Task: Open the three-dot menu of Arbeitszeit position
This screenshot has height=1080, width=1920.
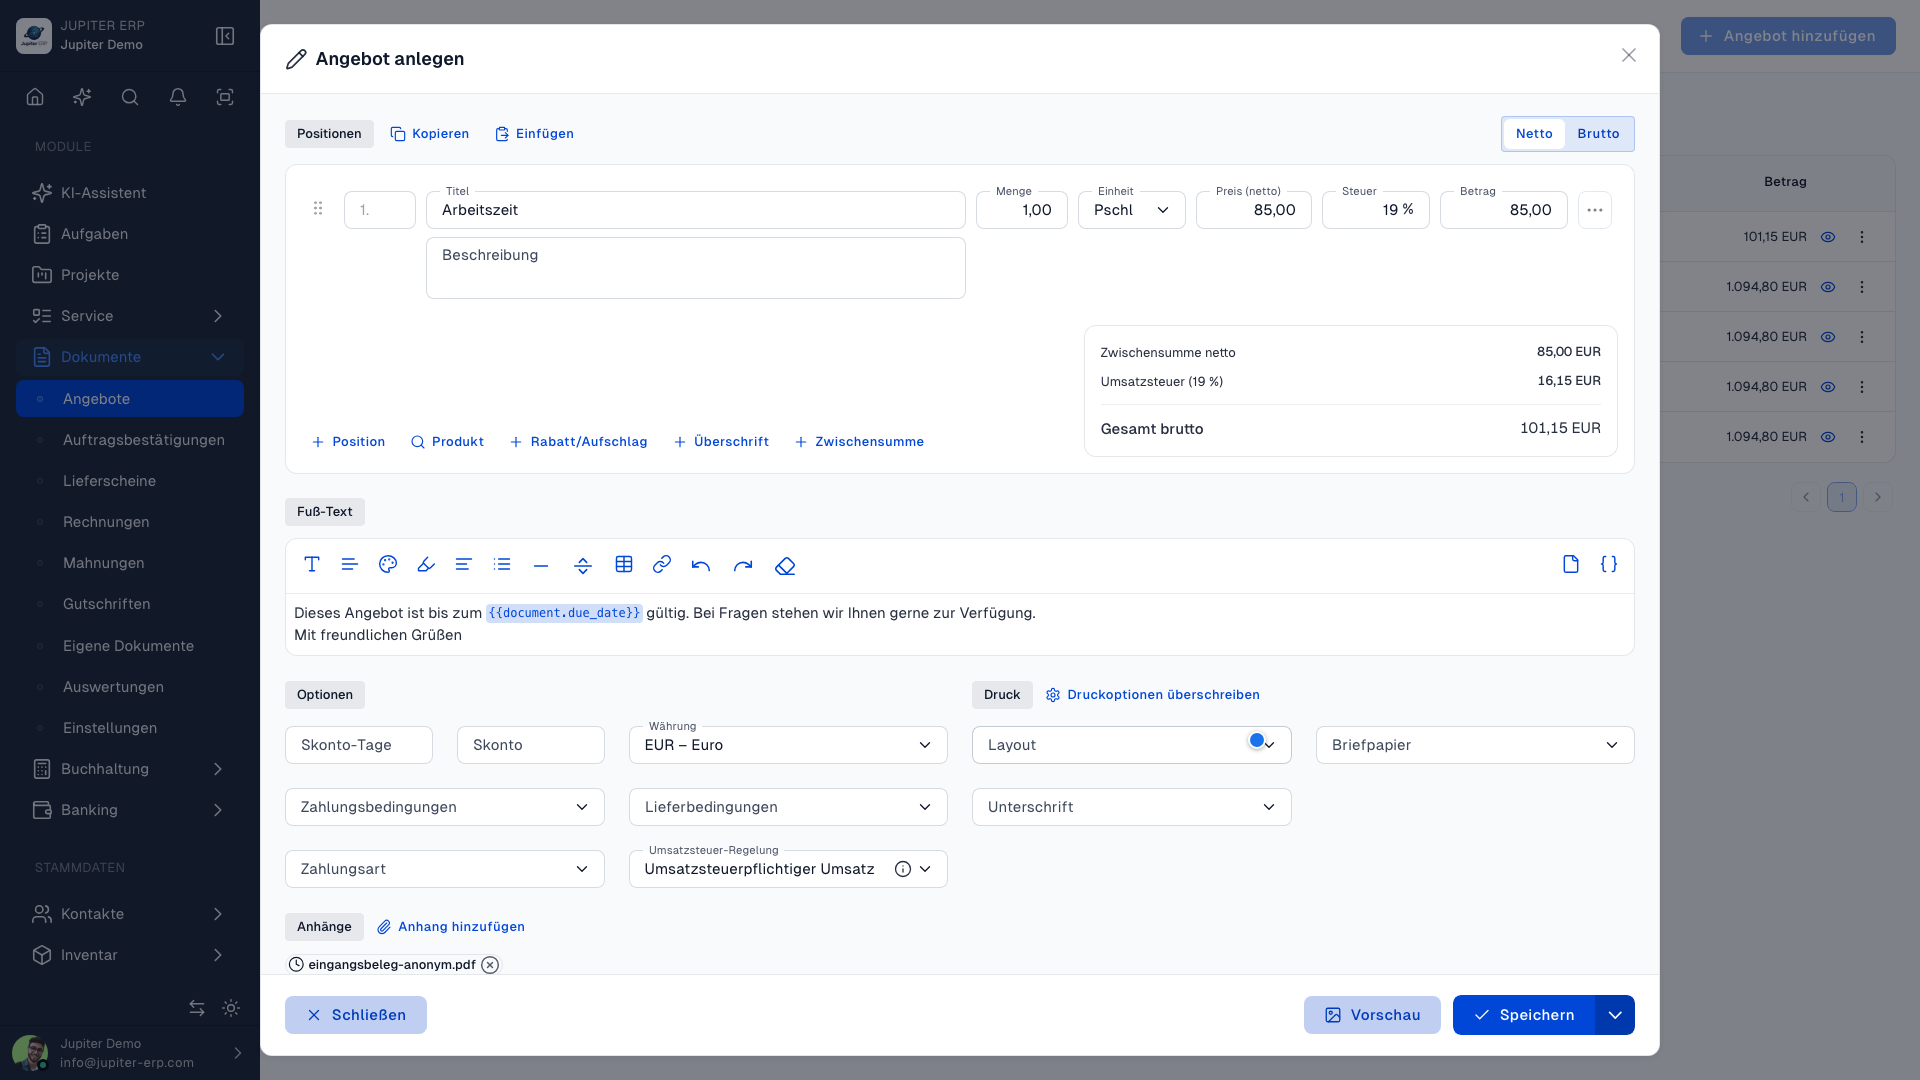Action: pos(1595,210)
